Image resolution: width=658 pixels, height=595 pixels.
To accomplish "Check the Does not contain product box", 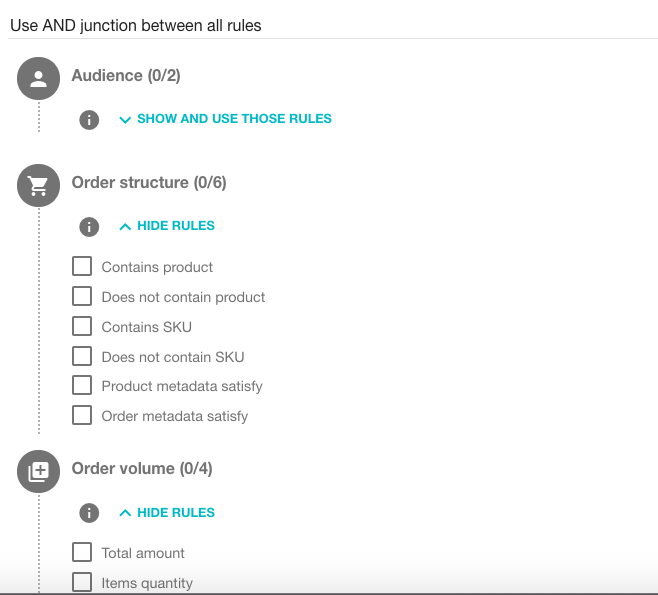I will (x=82, y=297).
